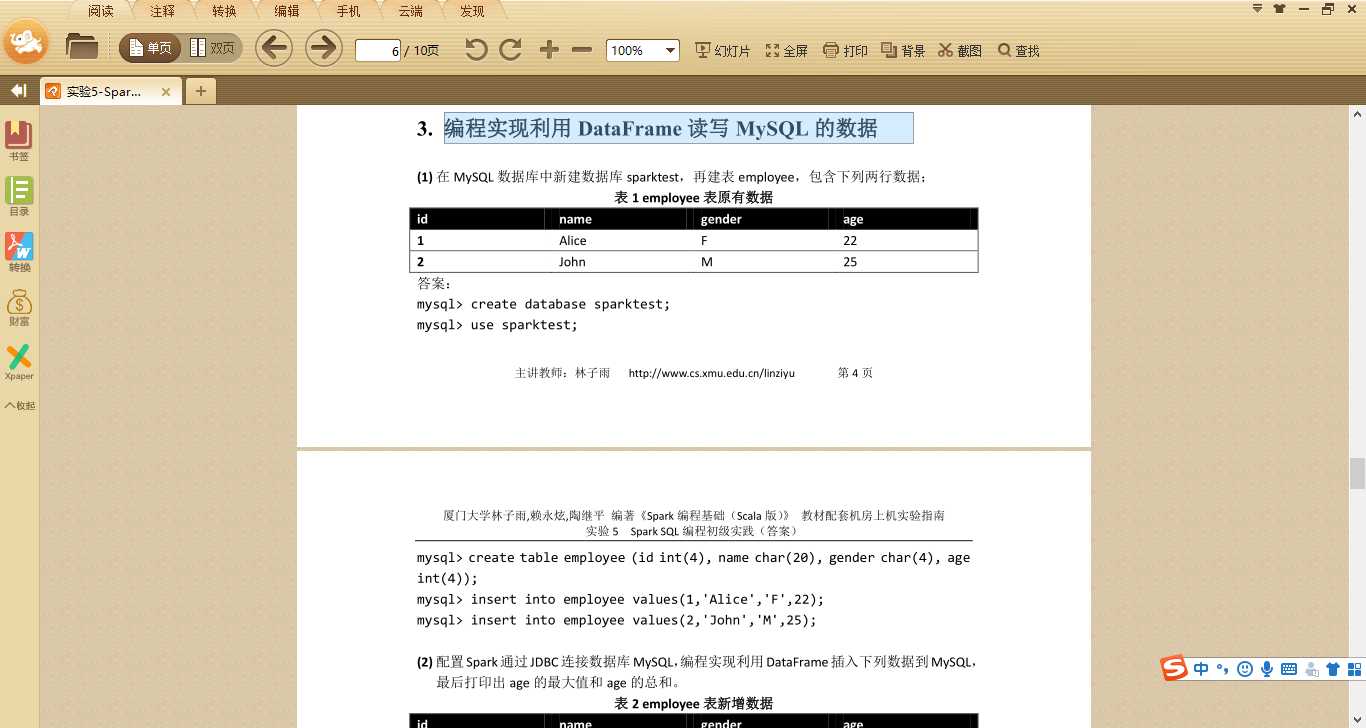Click the Sogou input method S logo
This screenshot has width=1366, height=728.
[x=1174, y=668]
